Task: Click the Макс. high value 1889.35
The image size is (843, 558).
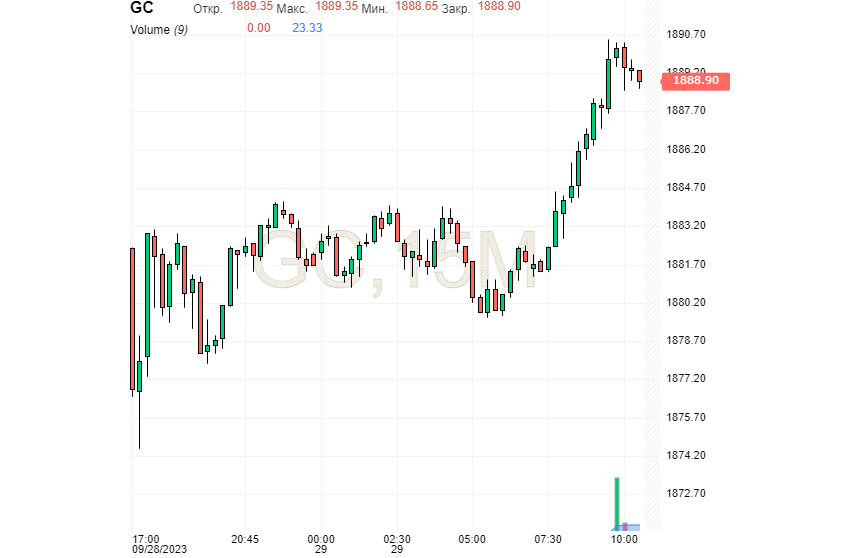Action: coord(336,6)
